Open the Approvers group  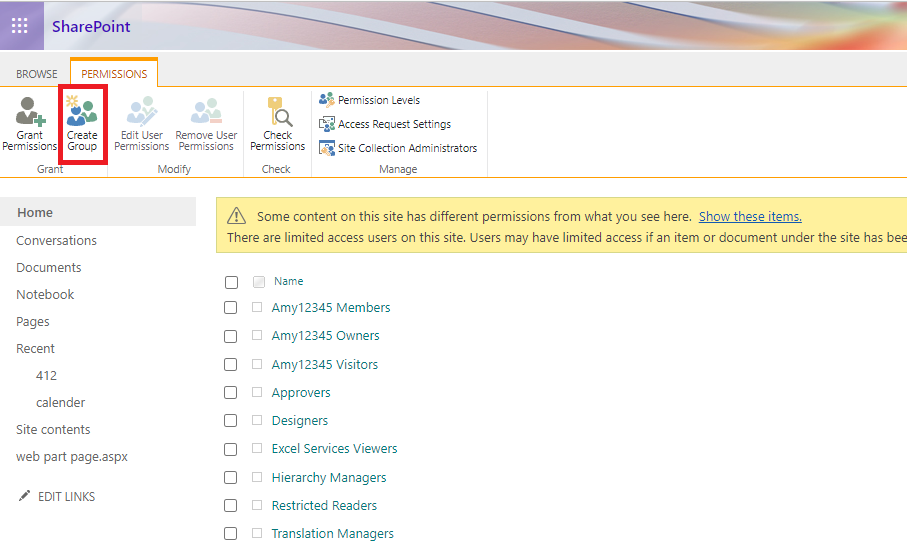[x=301, y=392]
